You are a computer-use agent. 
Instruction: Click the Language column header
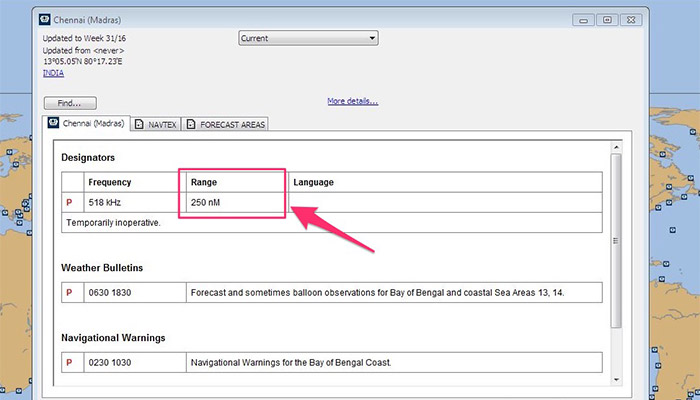click(x=314, y=182)
